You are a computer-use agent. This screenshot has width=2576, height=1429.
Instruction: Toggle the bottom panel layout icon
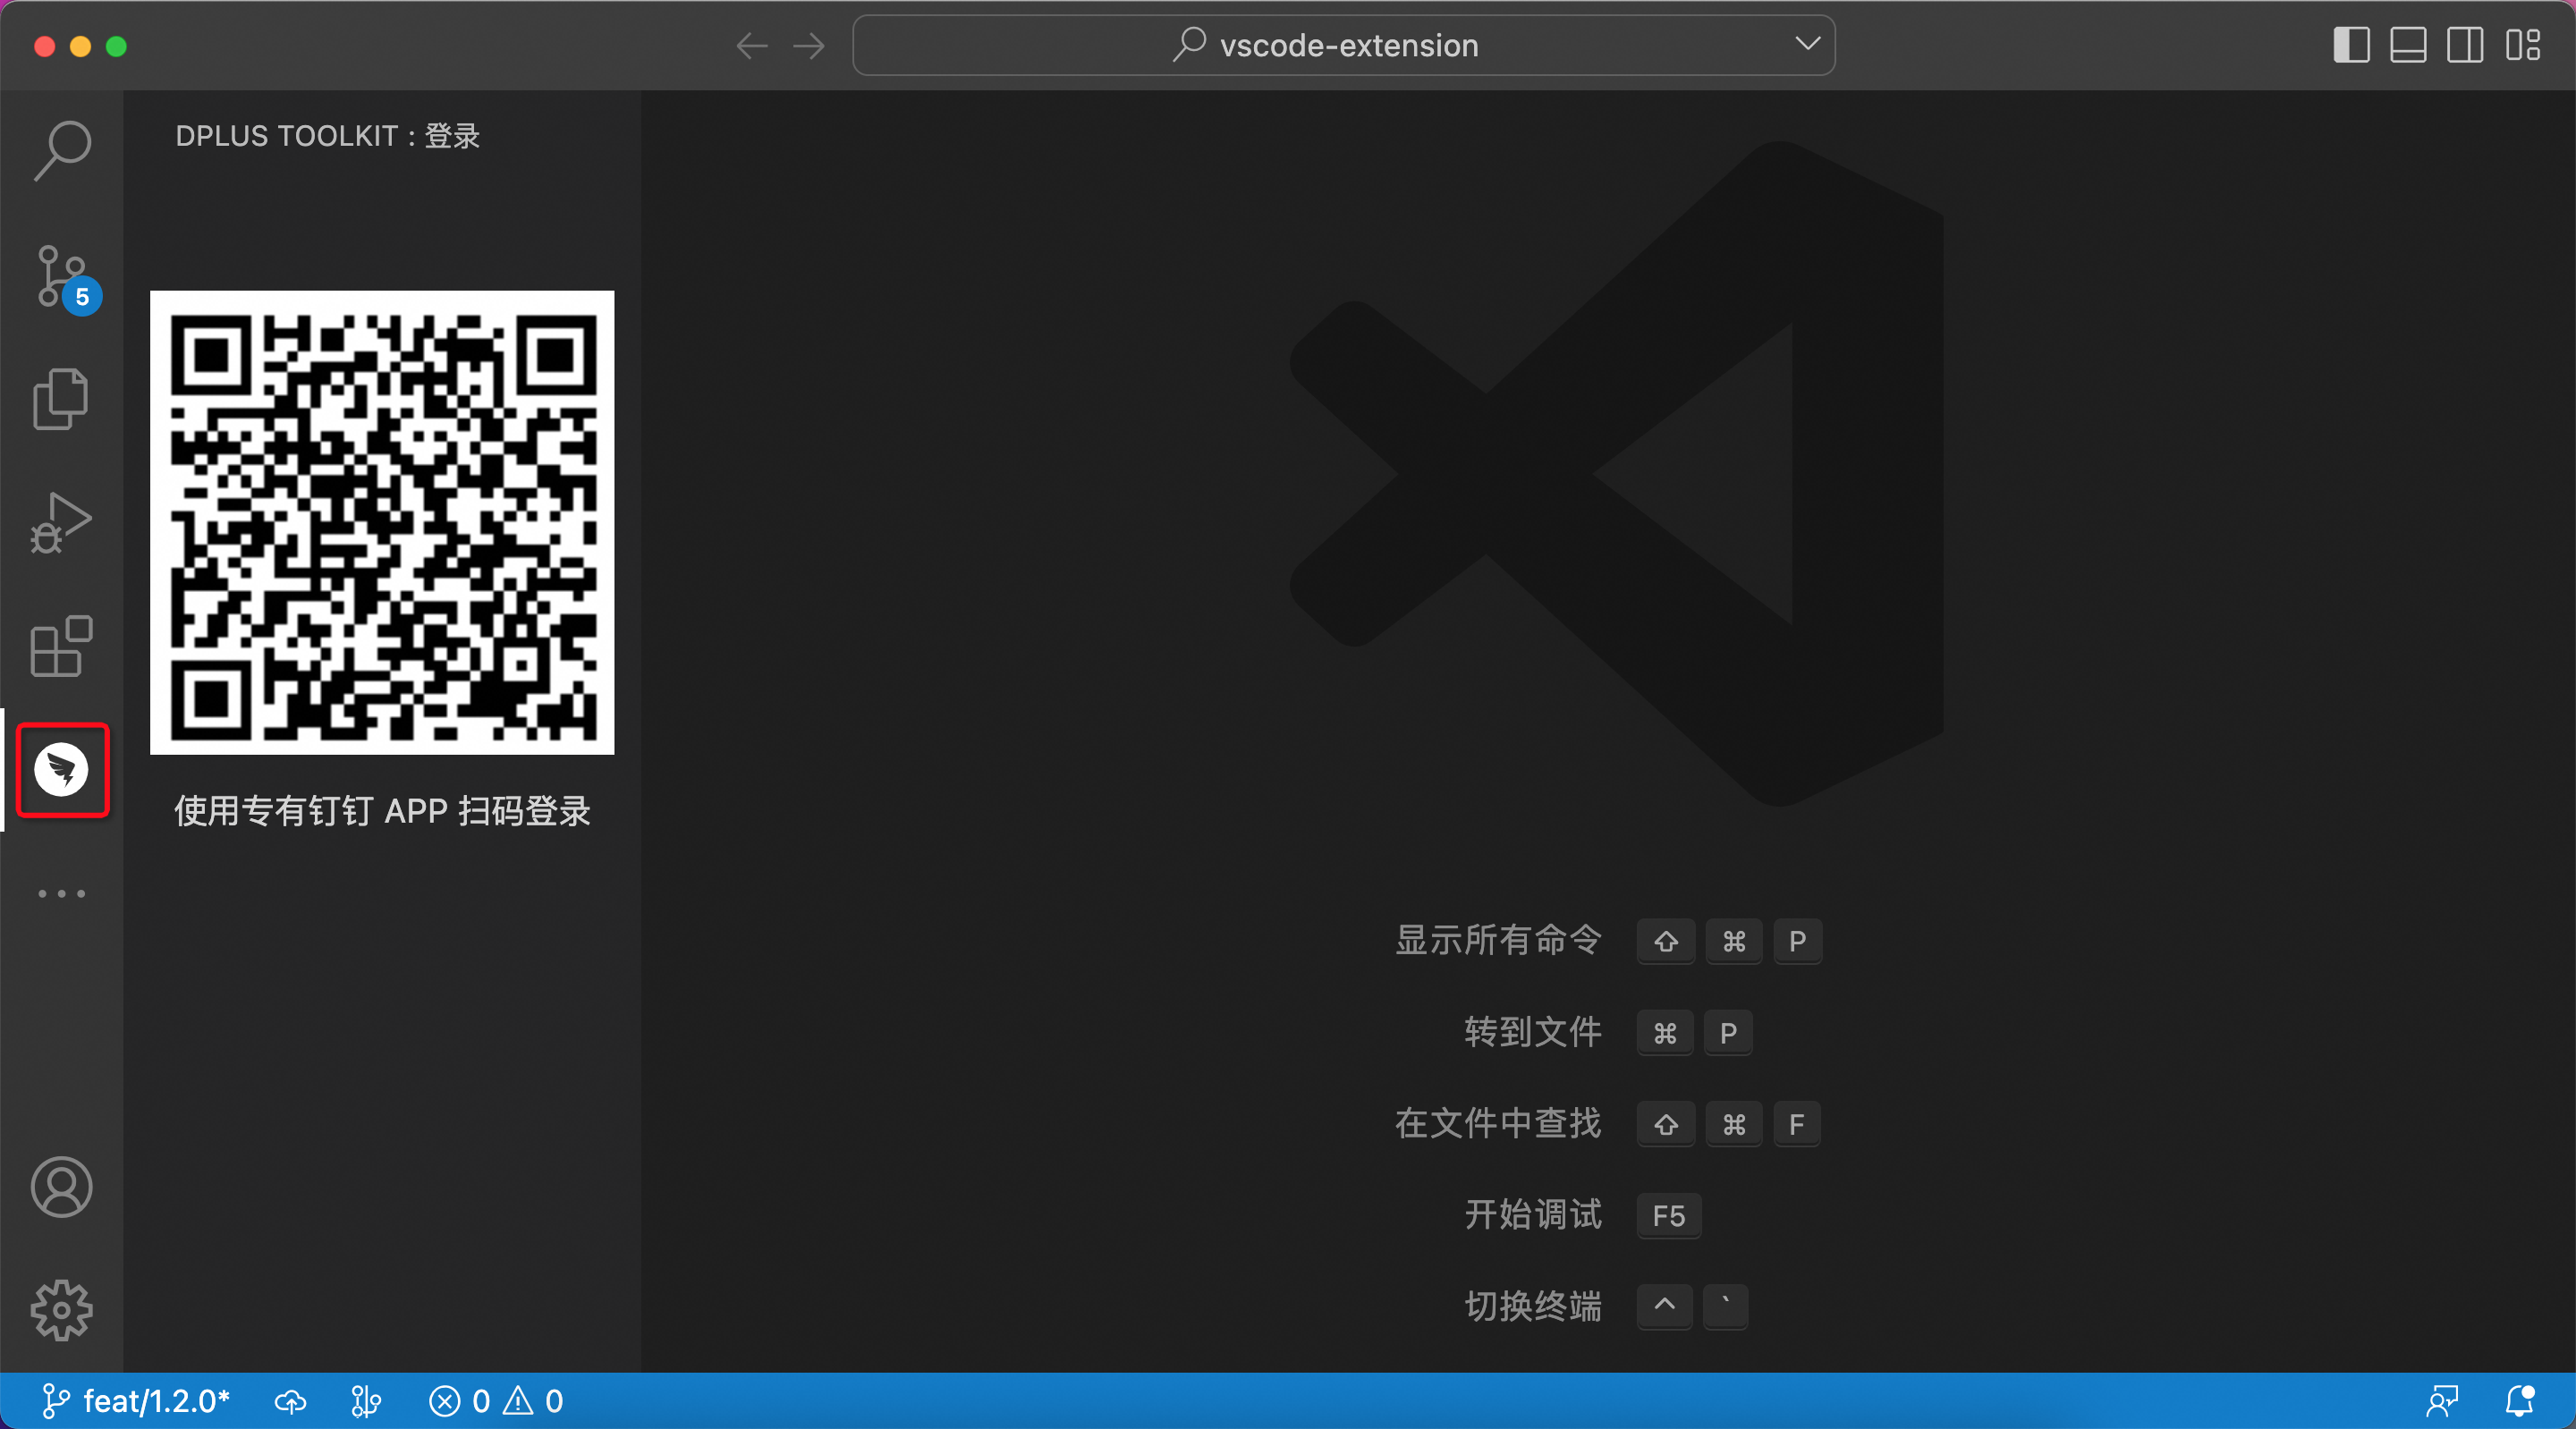pyautogui.click(x=2408, y=45)
